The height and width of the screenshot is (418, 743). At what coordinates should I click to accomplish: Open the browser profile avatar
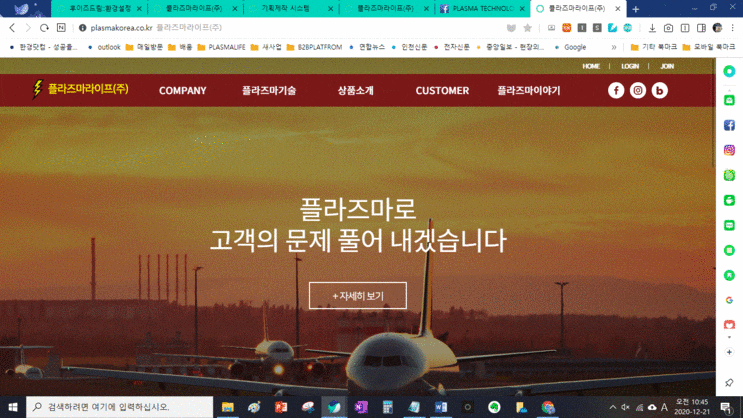(x=717, y=28)
